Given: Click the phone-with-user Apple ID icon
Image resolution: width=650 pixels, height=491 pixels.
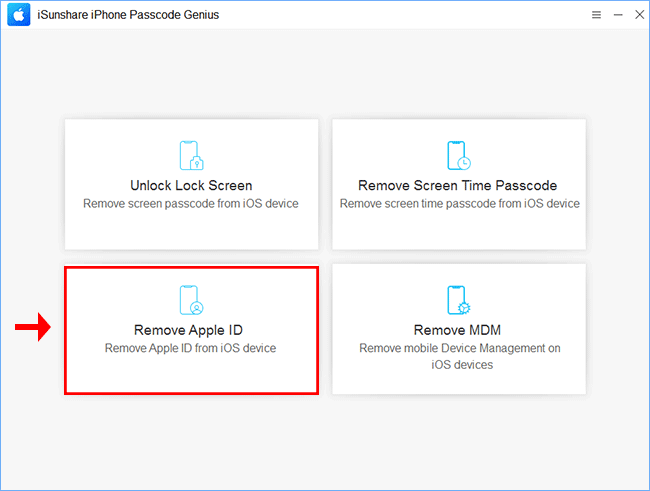Looking at the screenshot, I should pos(192,300).
